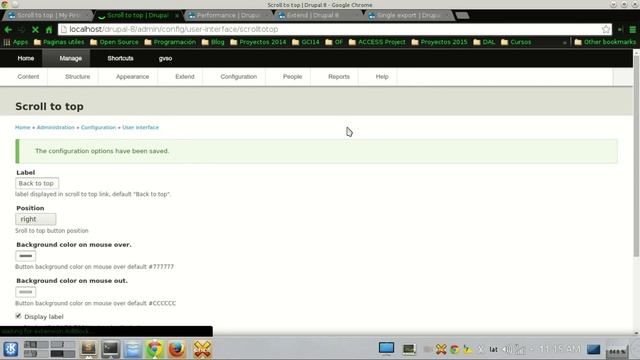
Task: Click the Label text field
Action: point(37,183)
